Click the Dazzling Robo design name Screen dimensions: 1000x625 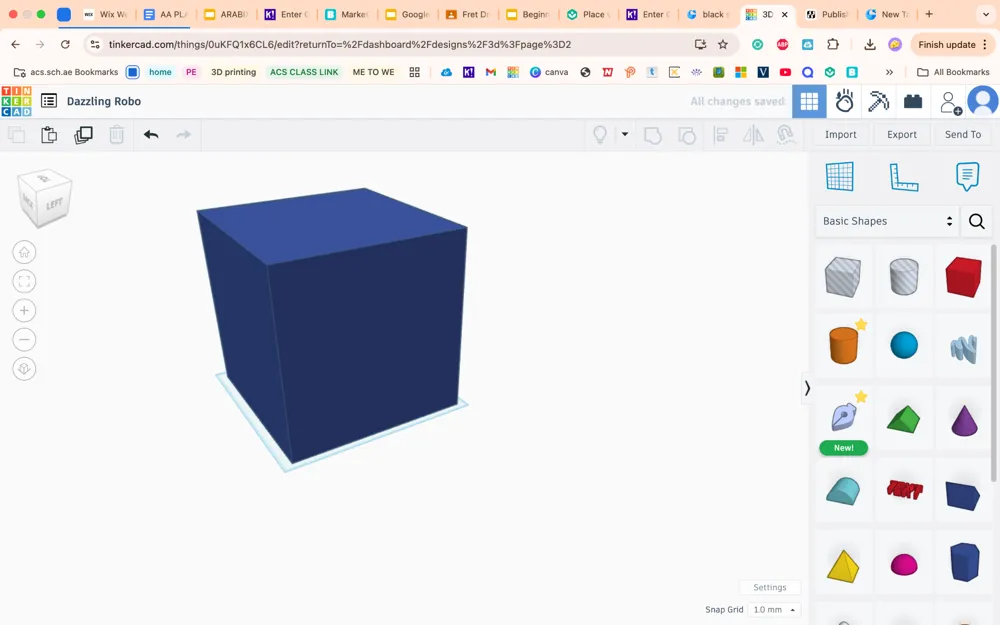pyautogui.click(x=104, y=101)
